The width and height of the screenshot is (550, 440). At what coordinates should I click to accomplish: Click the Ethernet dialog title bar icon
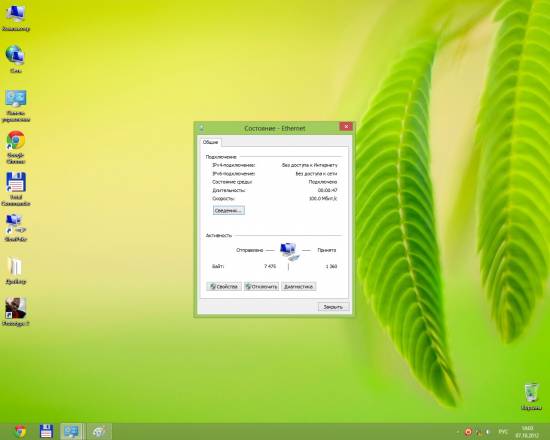pos(201,128)
